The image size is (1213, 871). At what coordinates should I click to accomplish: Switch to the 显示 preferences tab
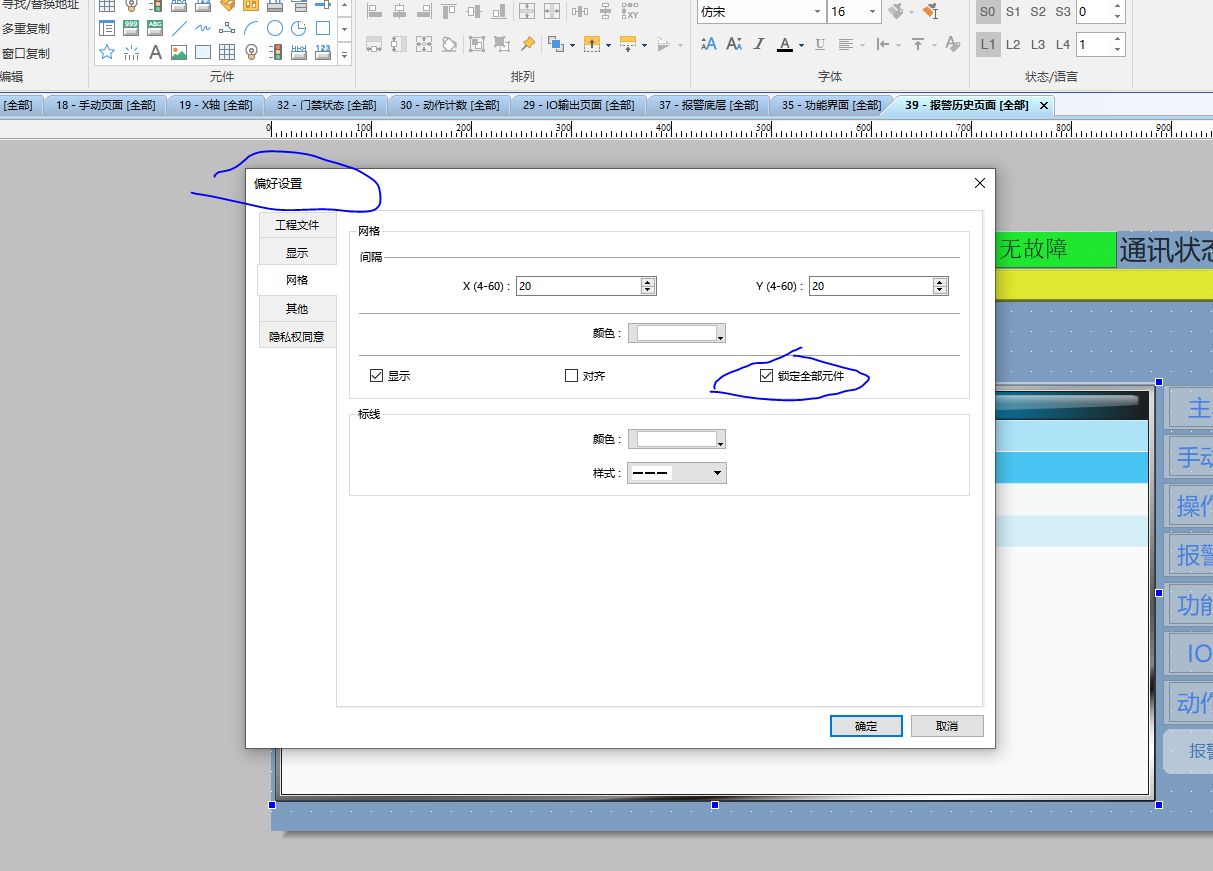coord(297,253)
